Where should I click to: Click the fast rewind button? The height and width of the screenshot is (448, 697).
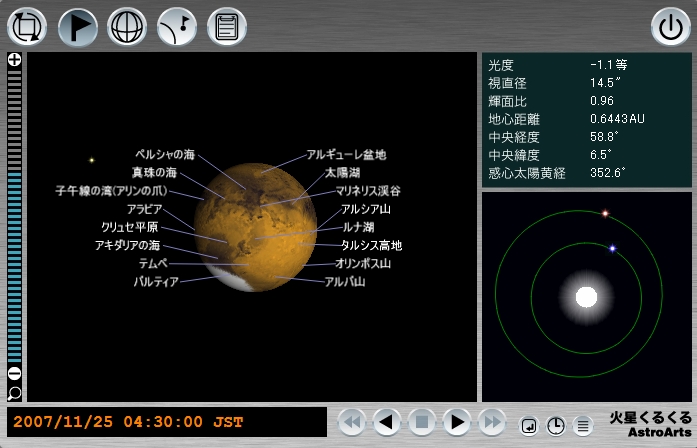click(353, 422)
